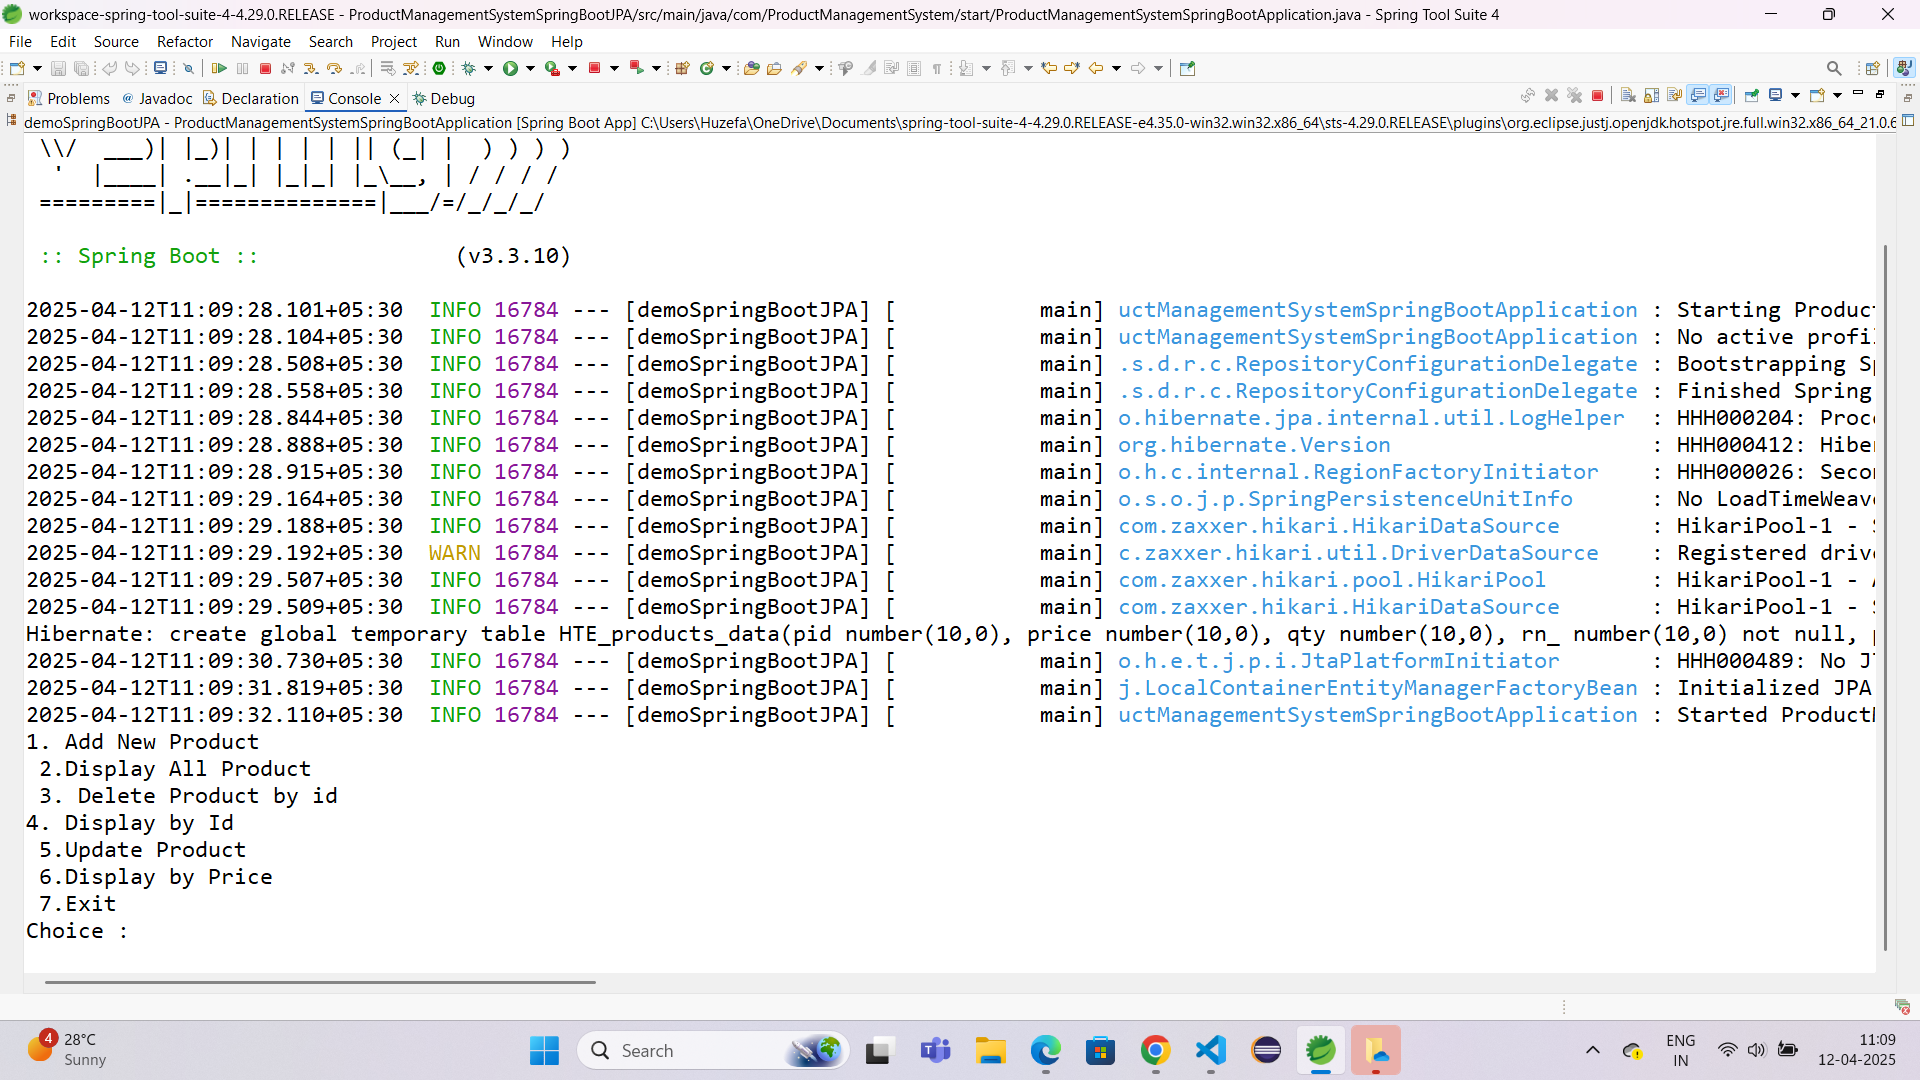Click the Clear Console icon
The width and height of the screenshot is (1920, 1080).
coord(1628,96)
